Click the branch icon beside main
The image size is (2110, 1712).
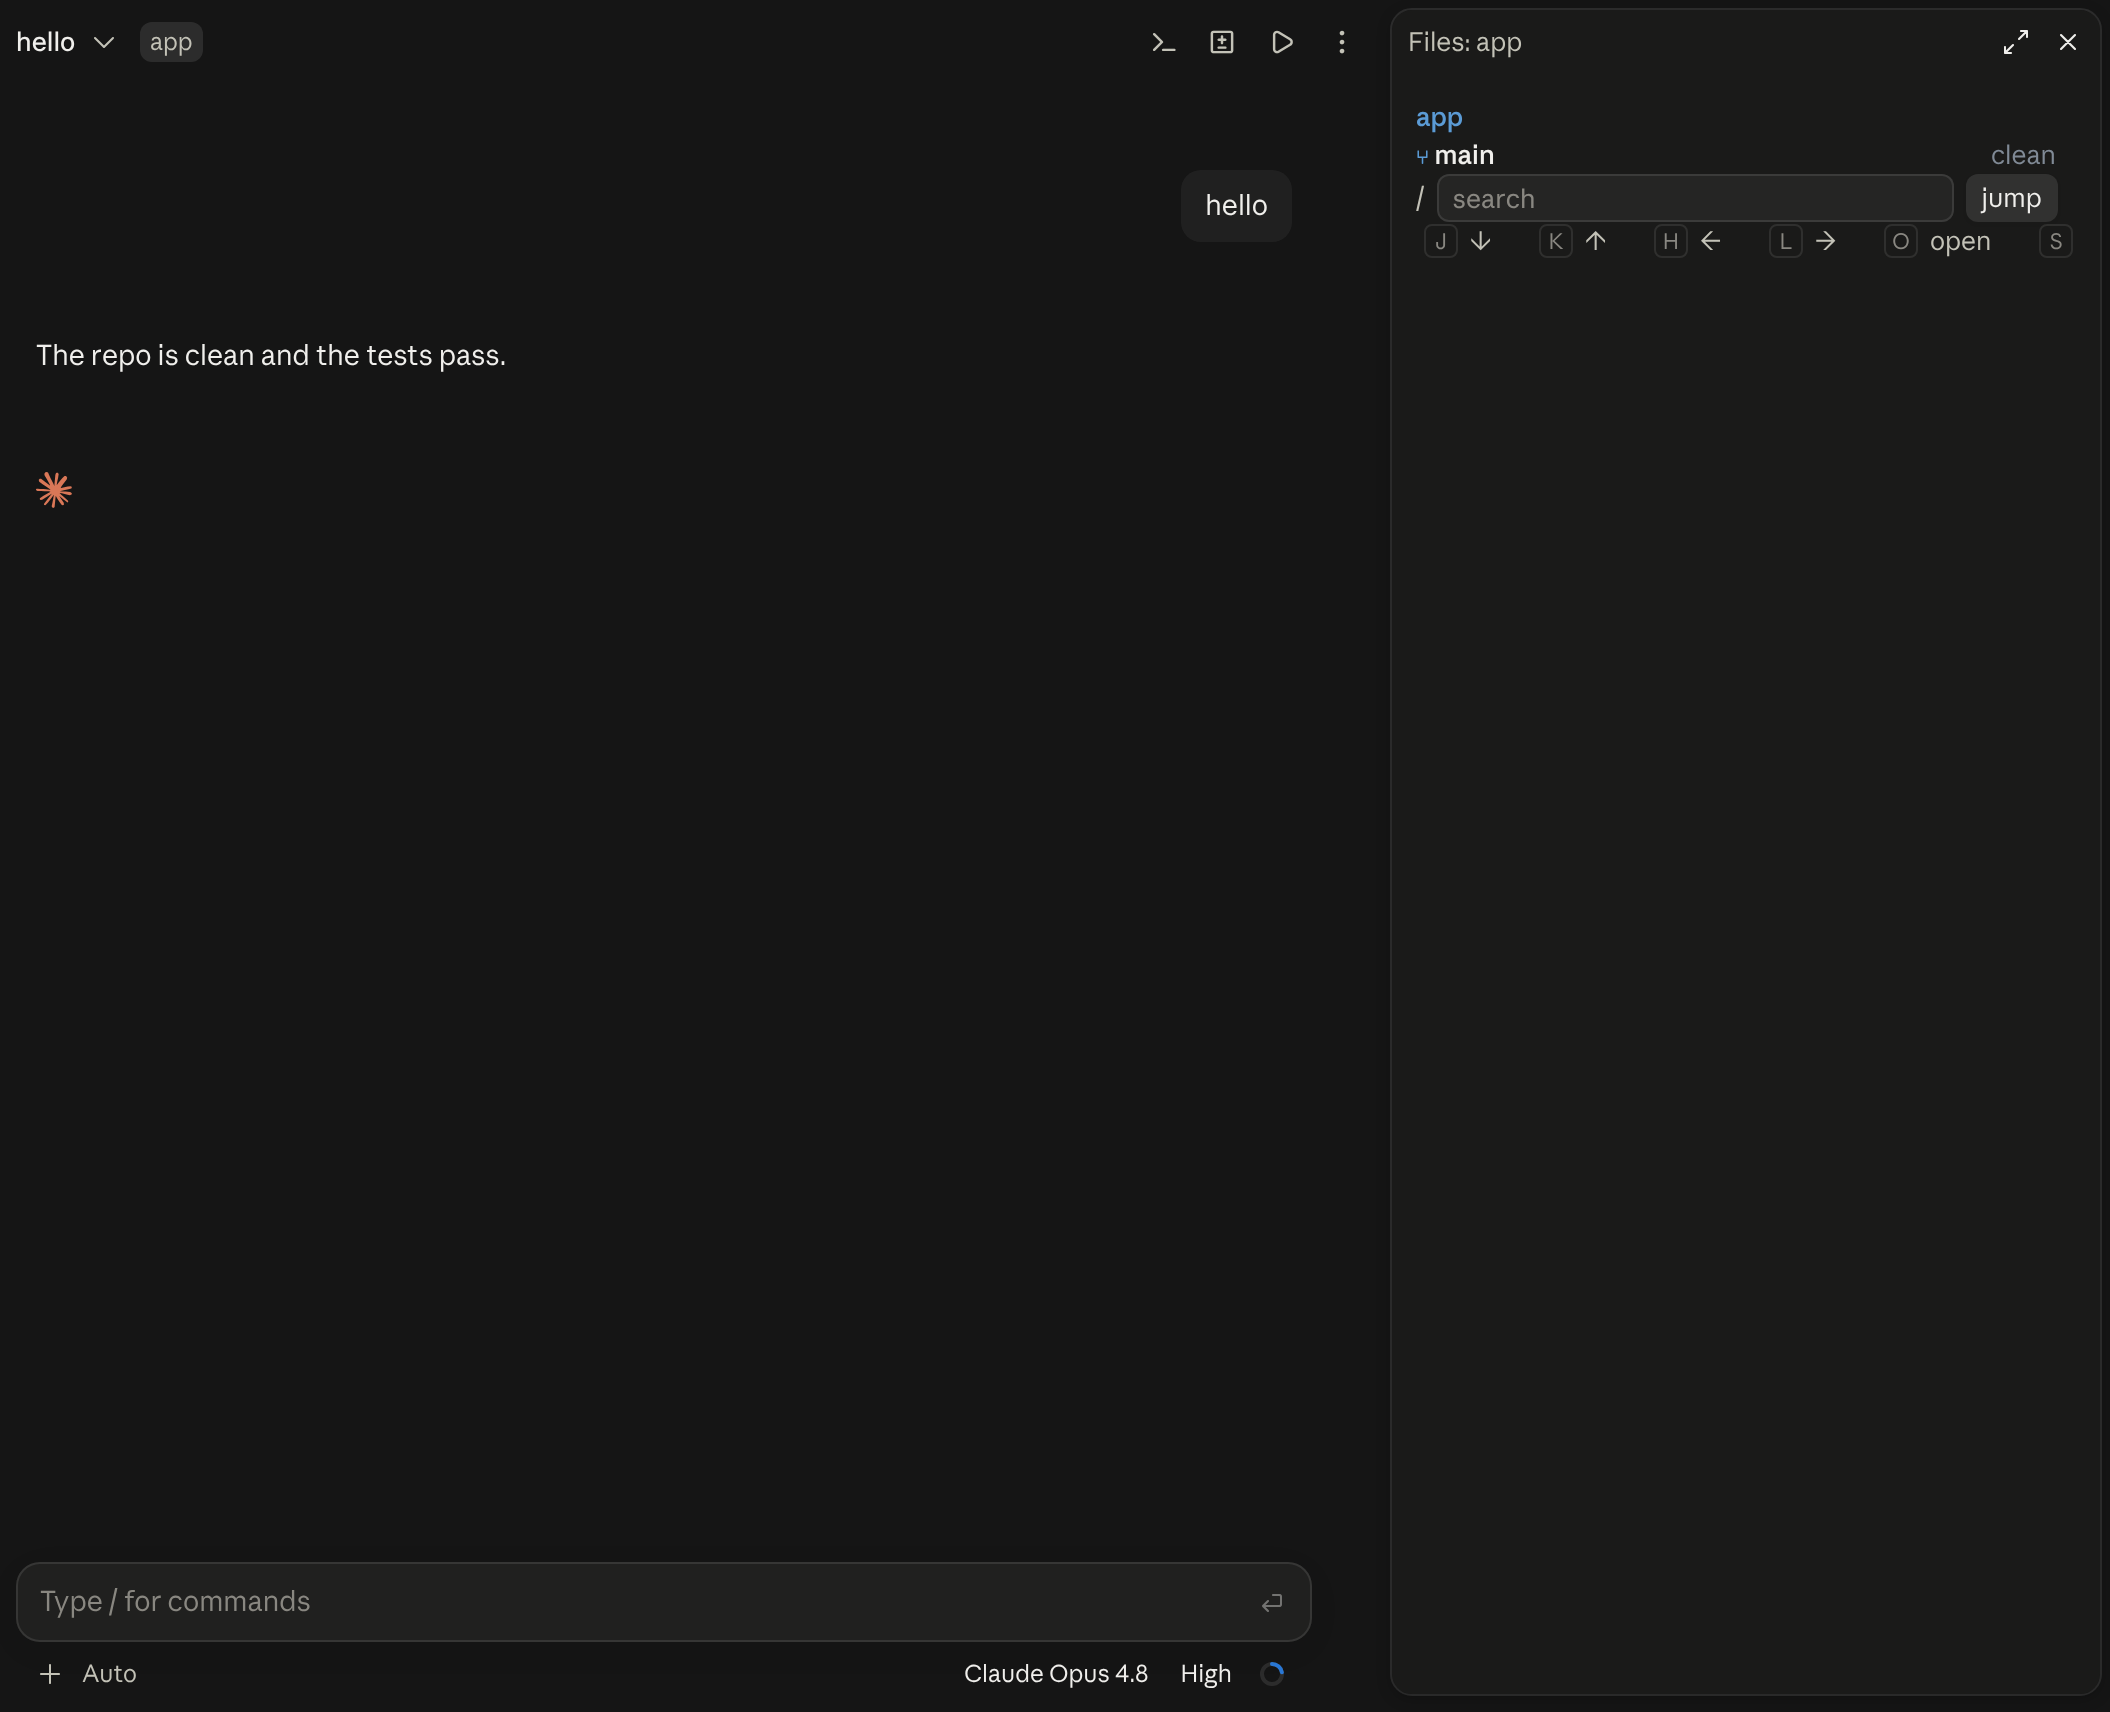tap(1422, 156)
